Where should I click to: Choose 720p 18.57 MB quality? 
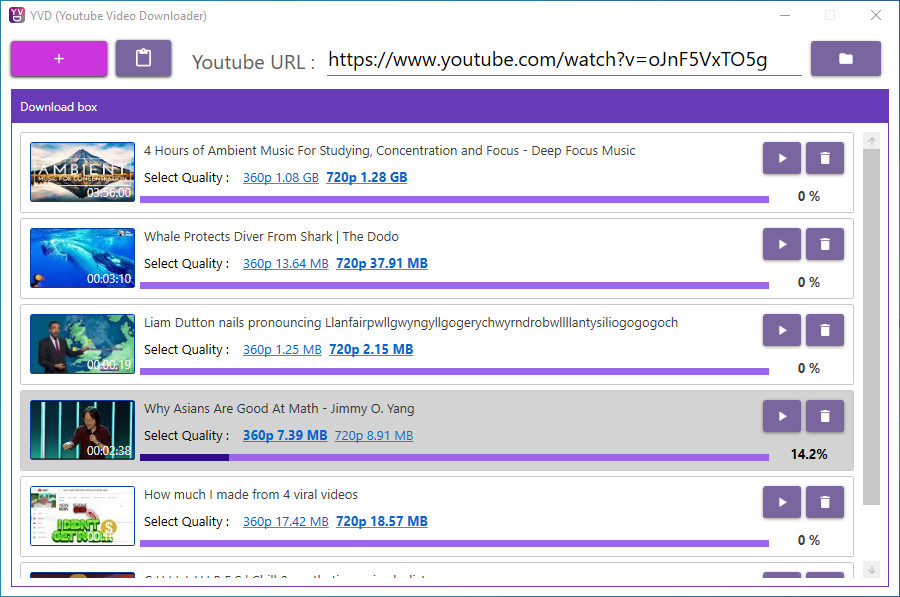pos(382,522)
